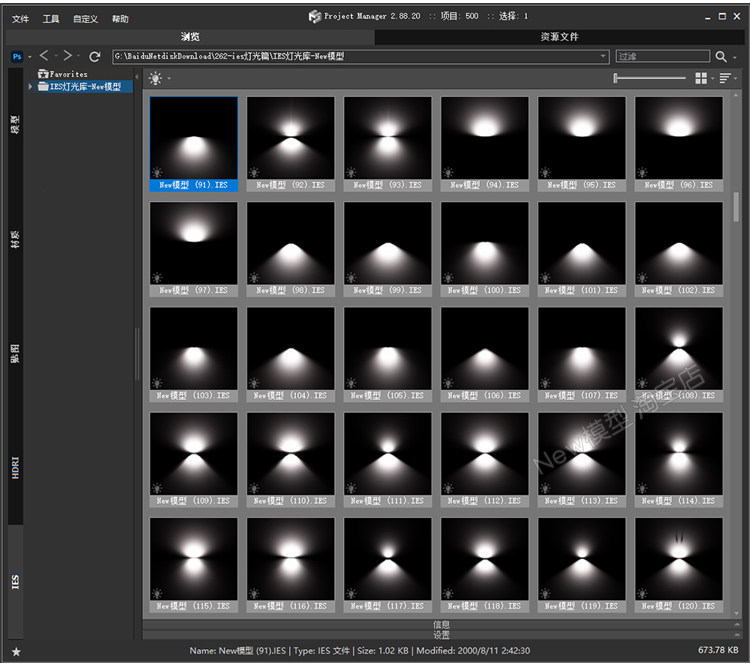Click the thumbnail size slider
Viewport: 750px width, 666px height.
650,78
